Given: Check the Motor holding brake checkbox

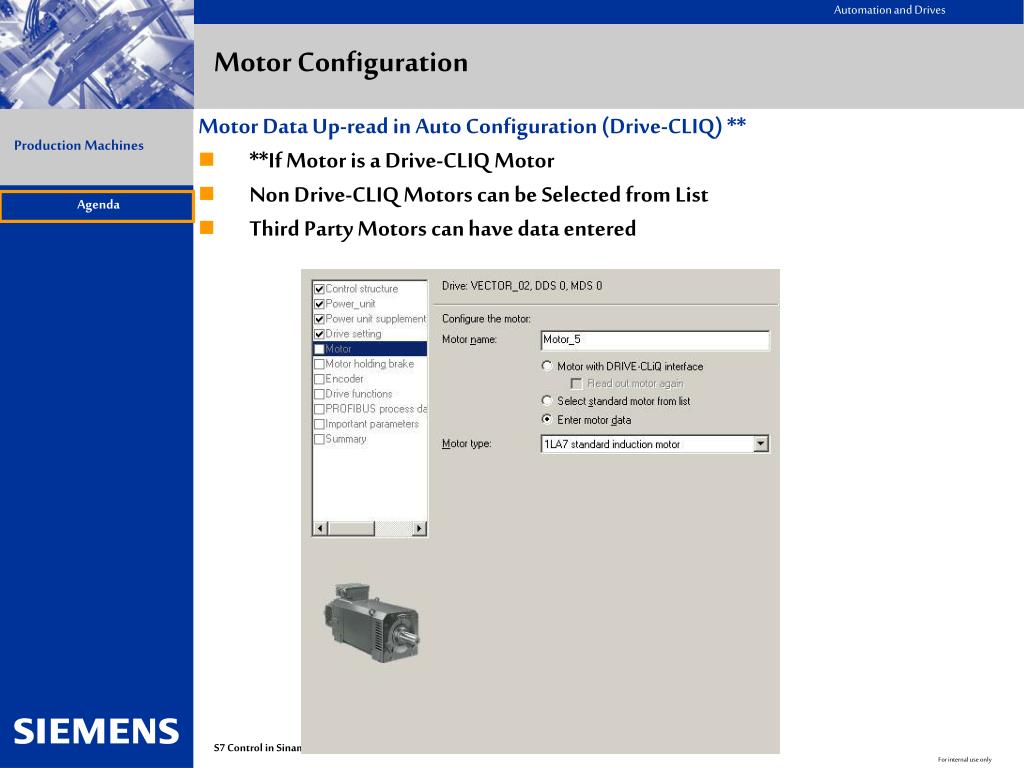Looking at the screenshot, I should pyautogui.click(x=319, y=364).
